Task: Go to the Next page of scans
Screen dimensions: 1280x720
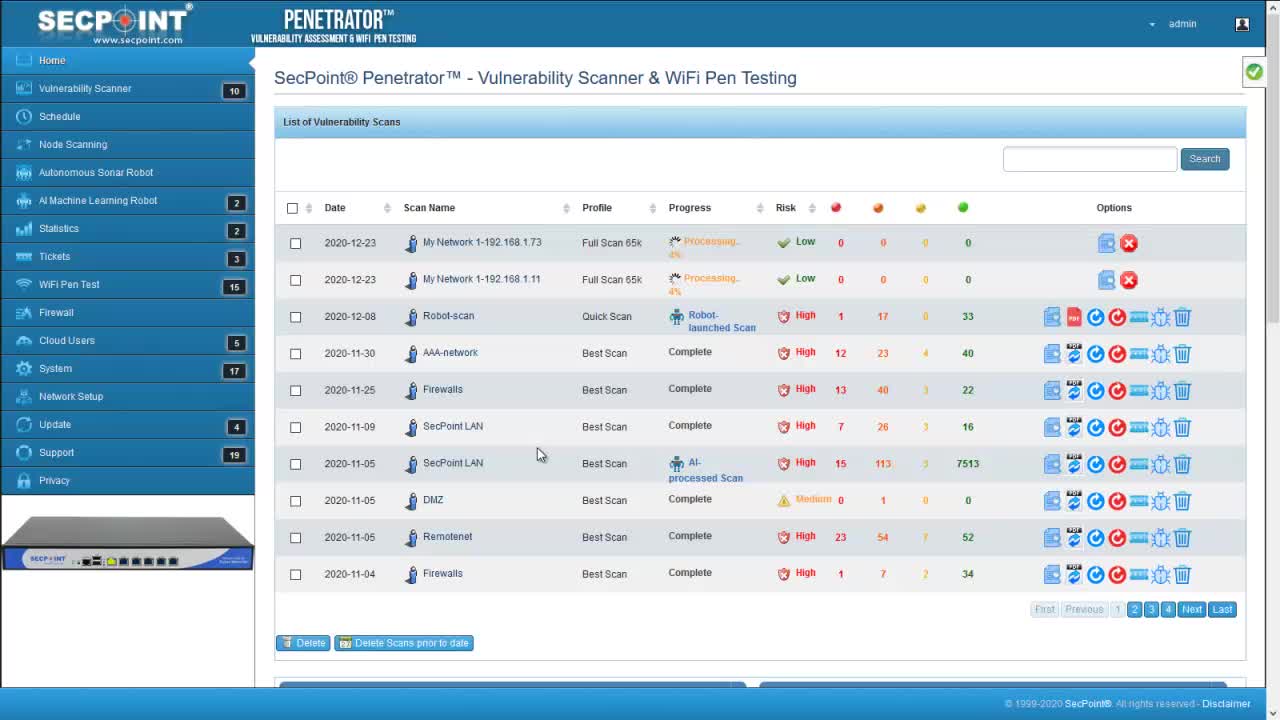Action: click(1192, 609)
